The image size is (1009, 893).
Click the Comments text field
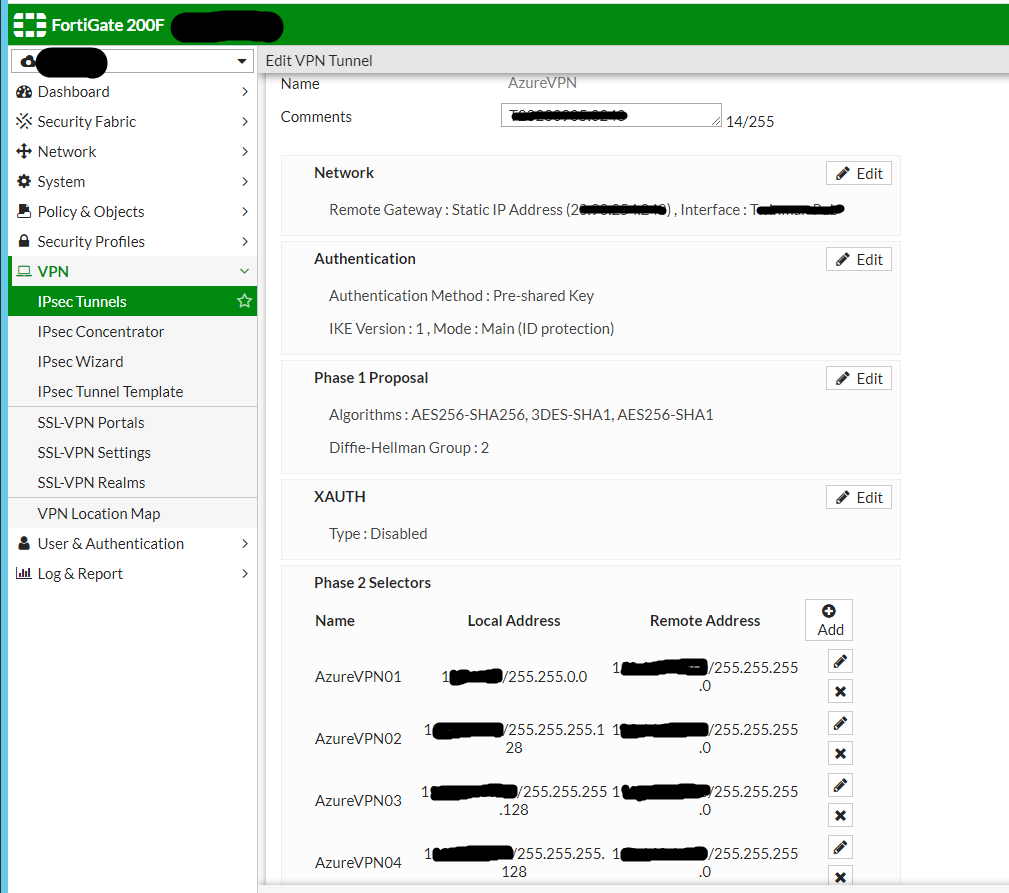tap(611, 115)
